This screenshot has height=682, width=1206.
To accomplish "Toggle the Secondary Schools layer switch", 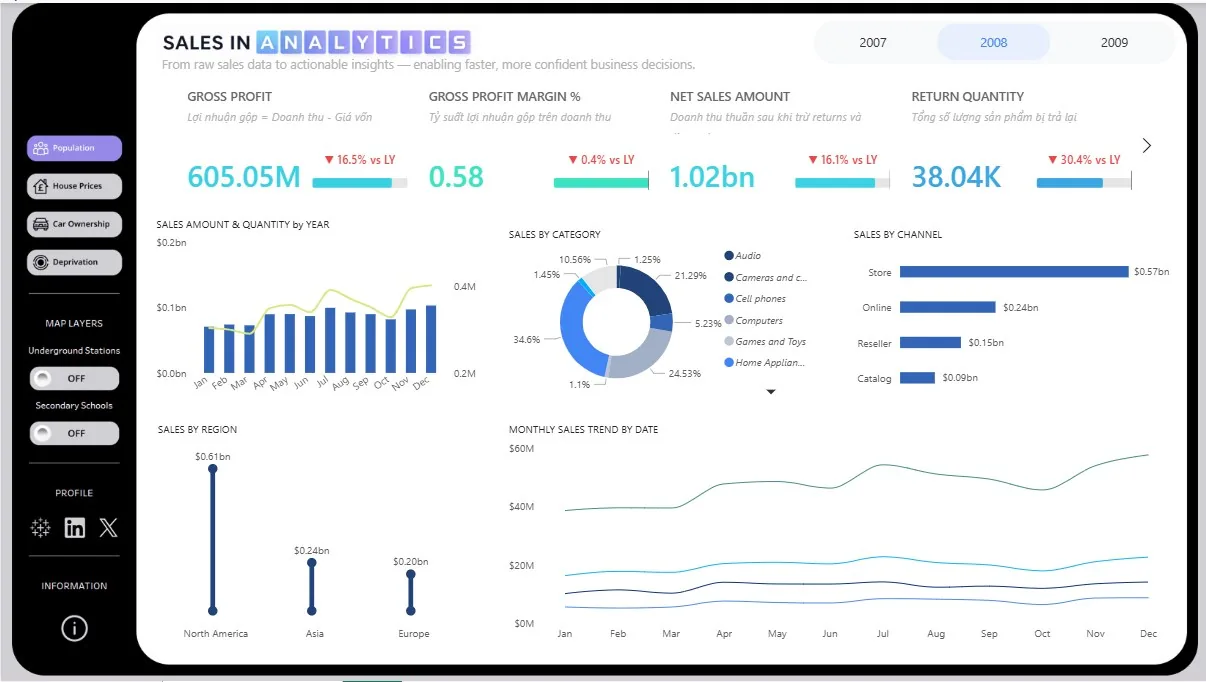I will pyautogui.click(x=74, y=434).
